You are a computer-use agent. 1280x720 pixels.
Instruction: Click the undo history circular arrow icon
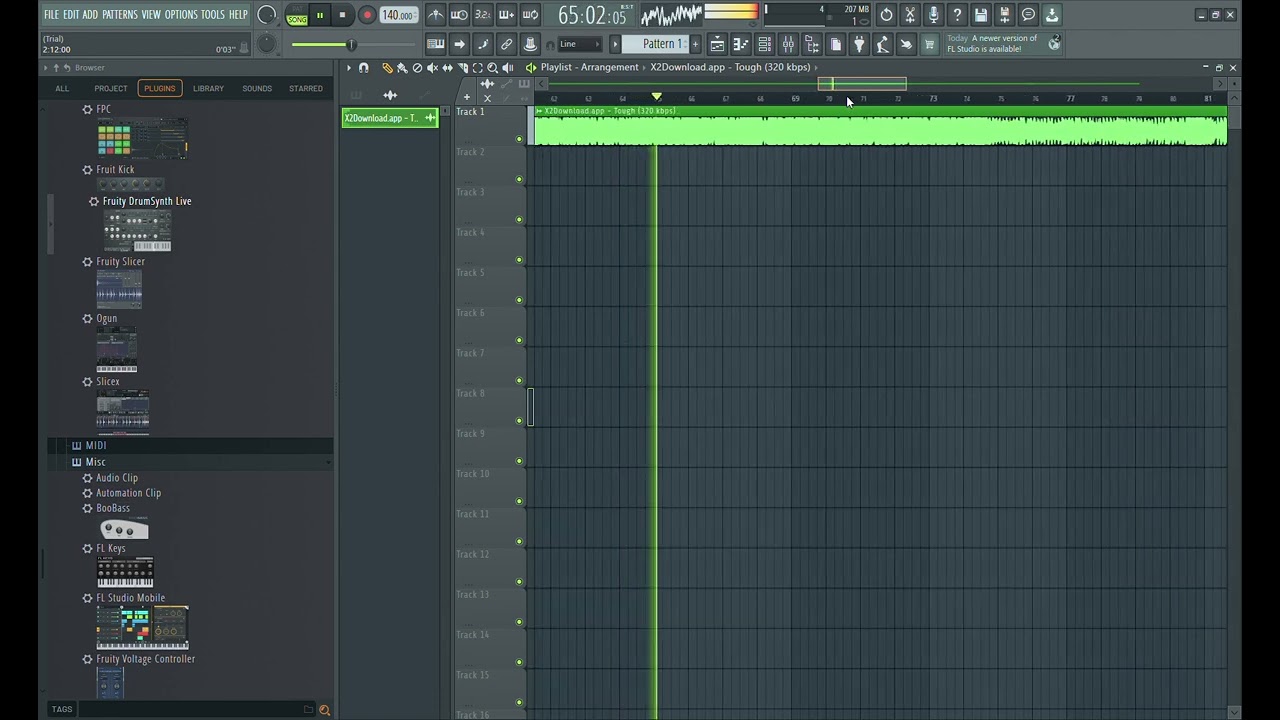[886, 15]
